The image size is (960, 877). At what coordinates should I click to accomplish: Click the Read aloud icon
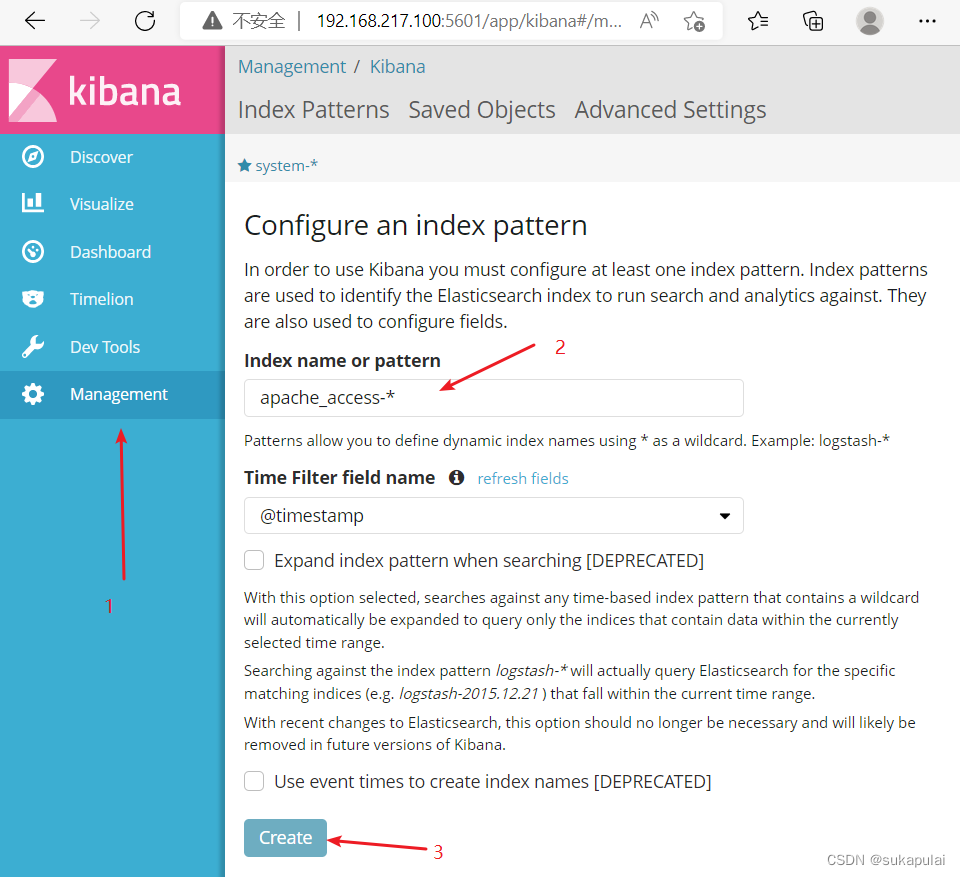649,21
